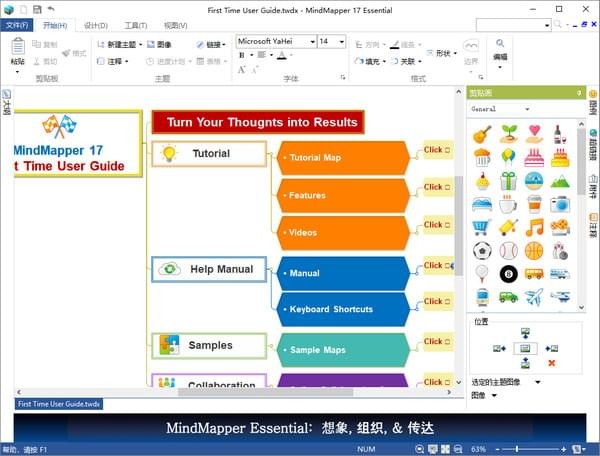Image resolution: width=600 pixels, height=456 pixels.
Task: Choose the wine bottle clipart
Action: 560,134
